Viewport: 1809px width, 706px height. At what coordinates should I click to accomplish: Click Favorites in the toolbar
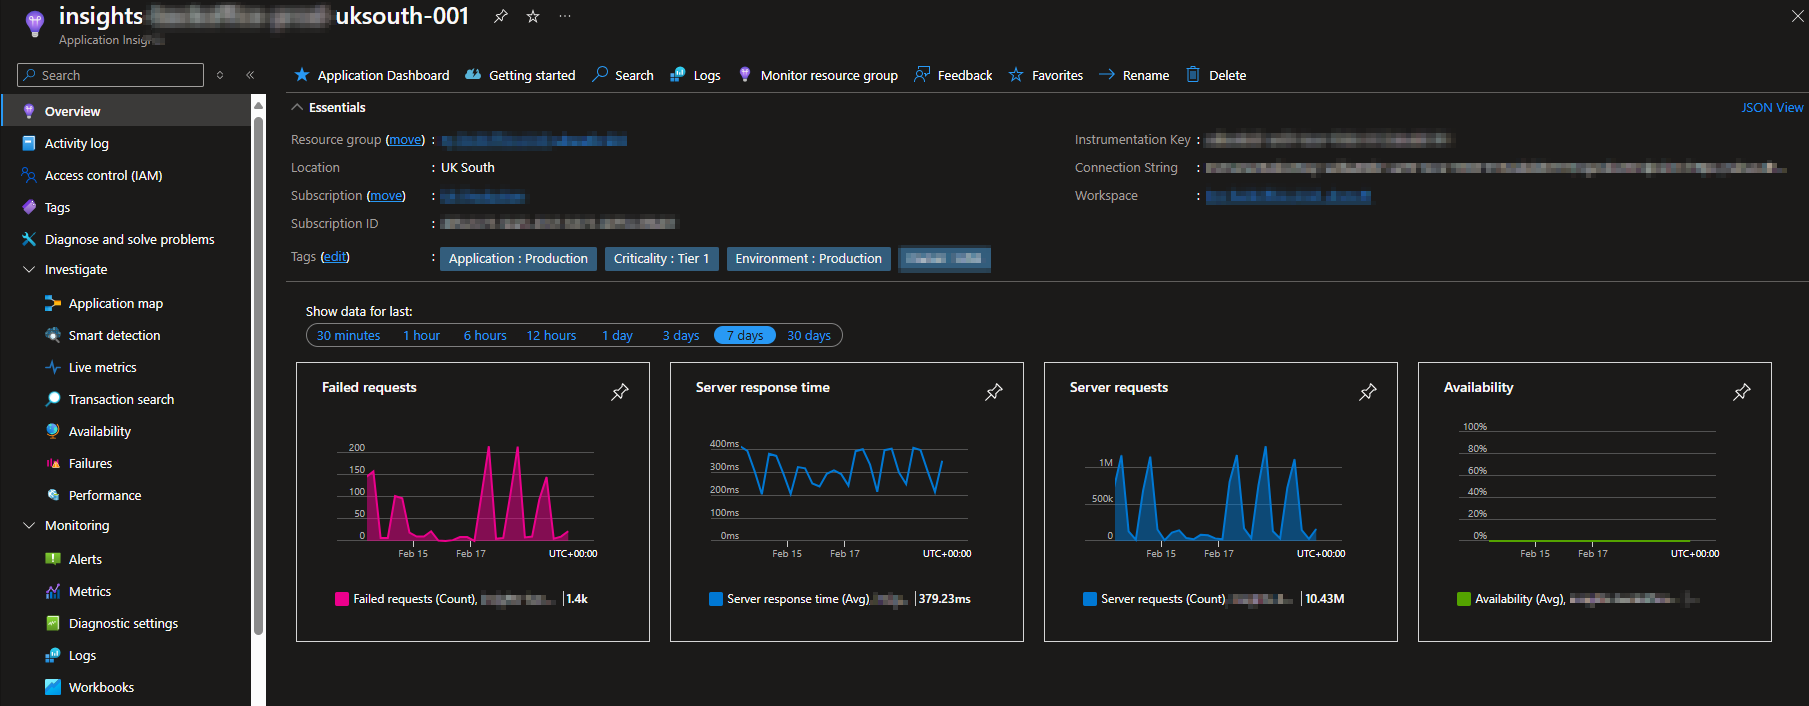point(1046,75)
